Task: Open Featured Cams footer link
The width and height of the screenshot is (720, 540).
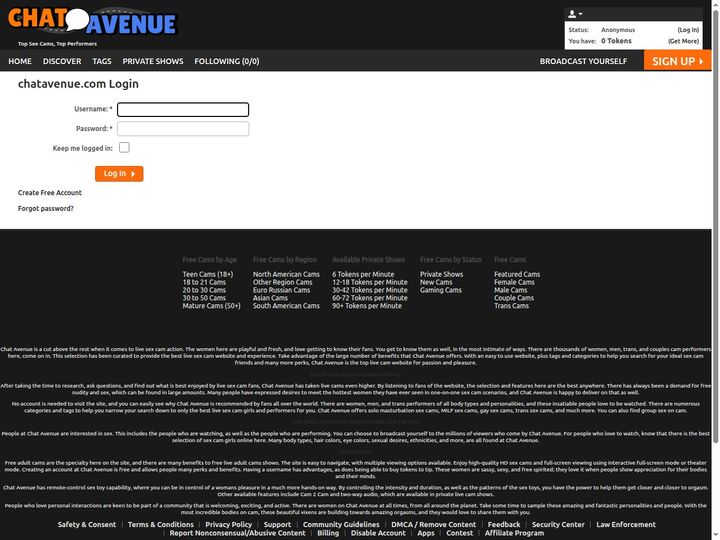Action: click(517, 274)
